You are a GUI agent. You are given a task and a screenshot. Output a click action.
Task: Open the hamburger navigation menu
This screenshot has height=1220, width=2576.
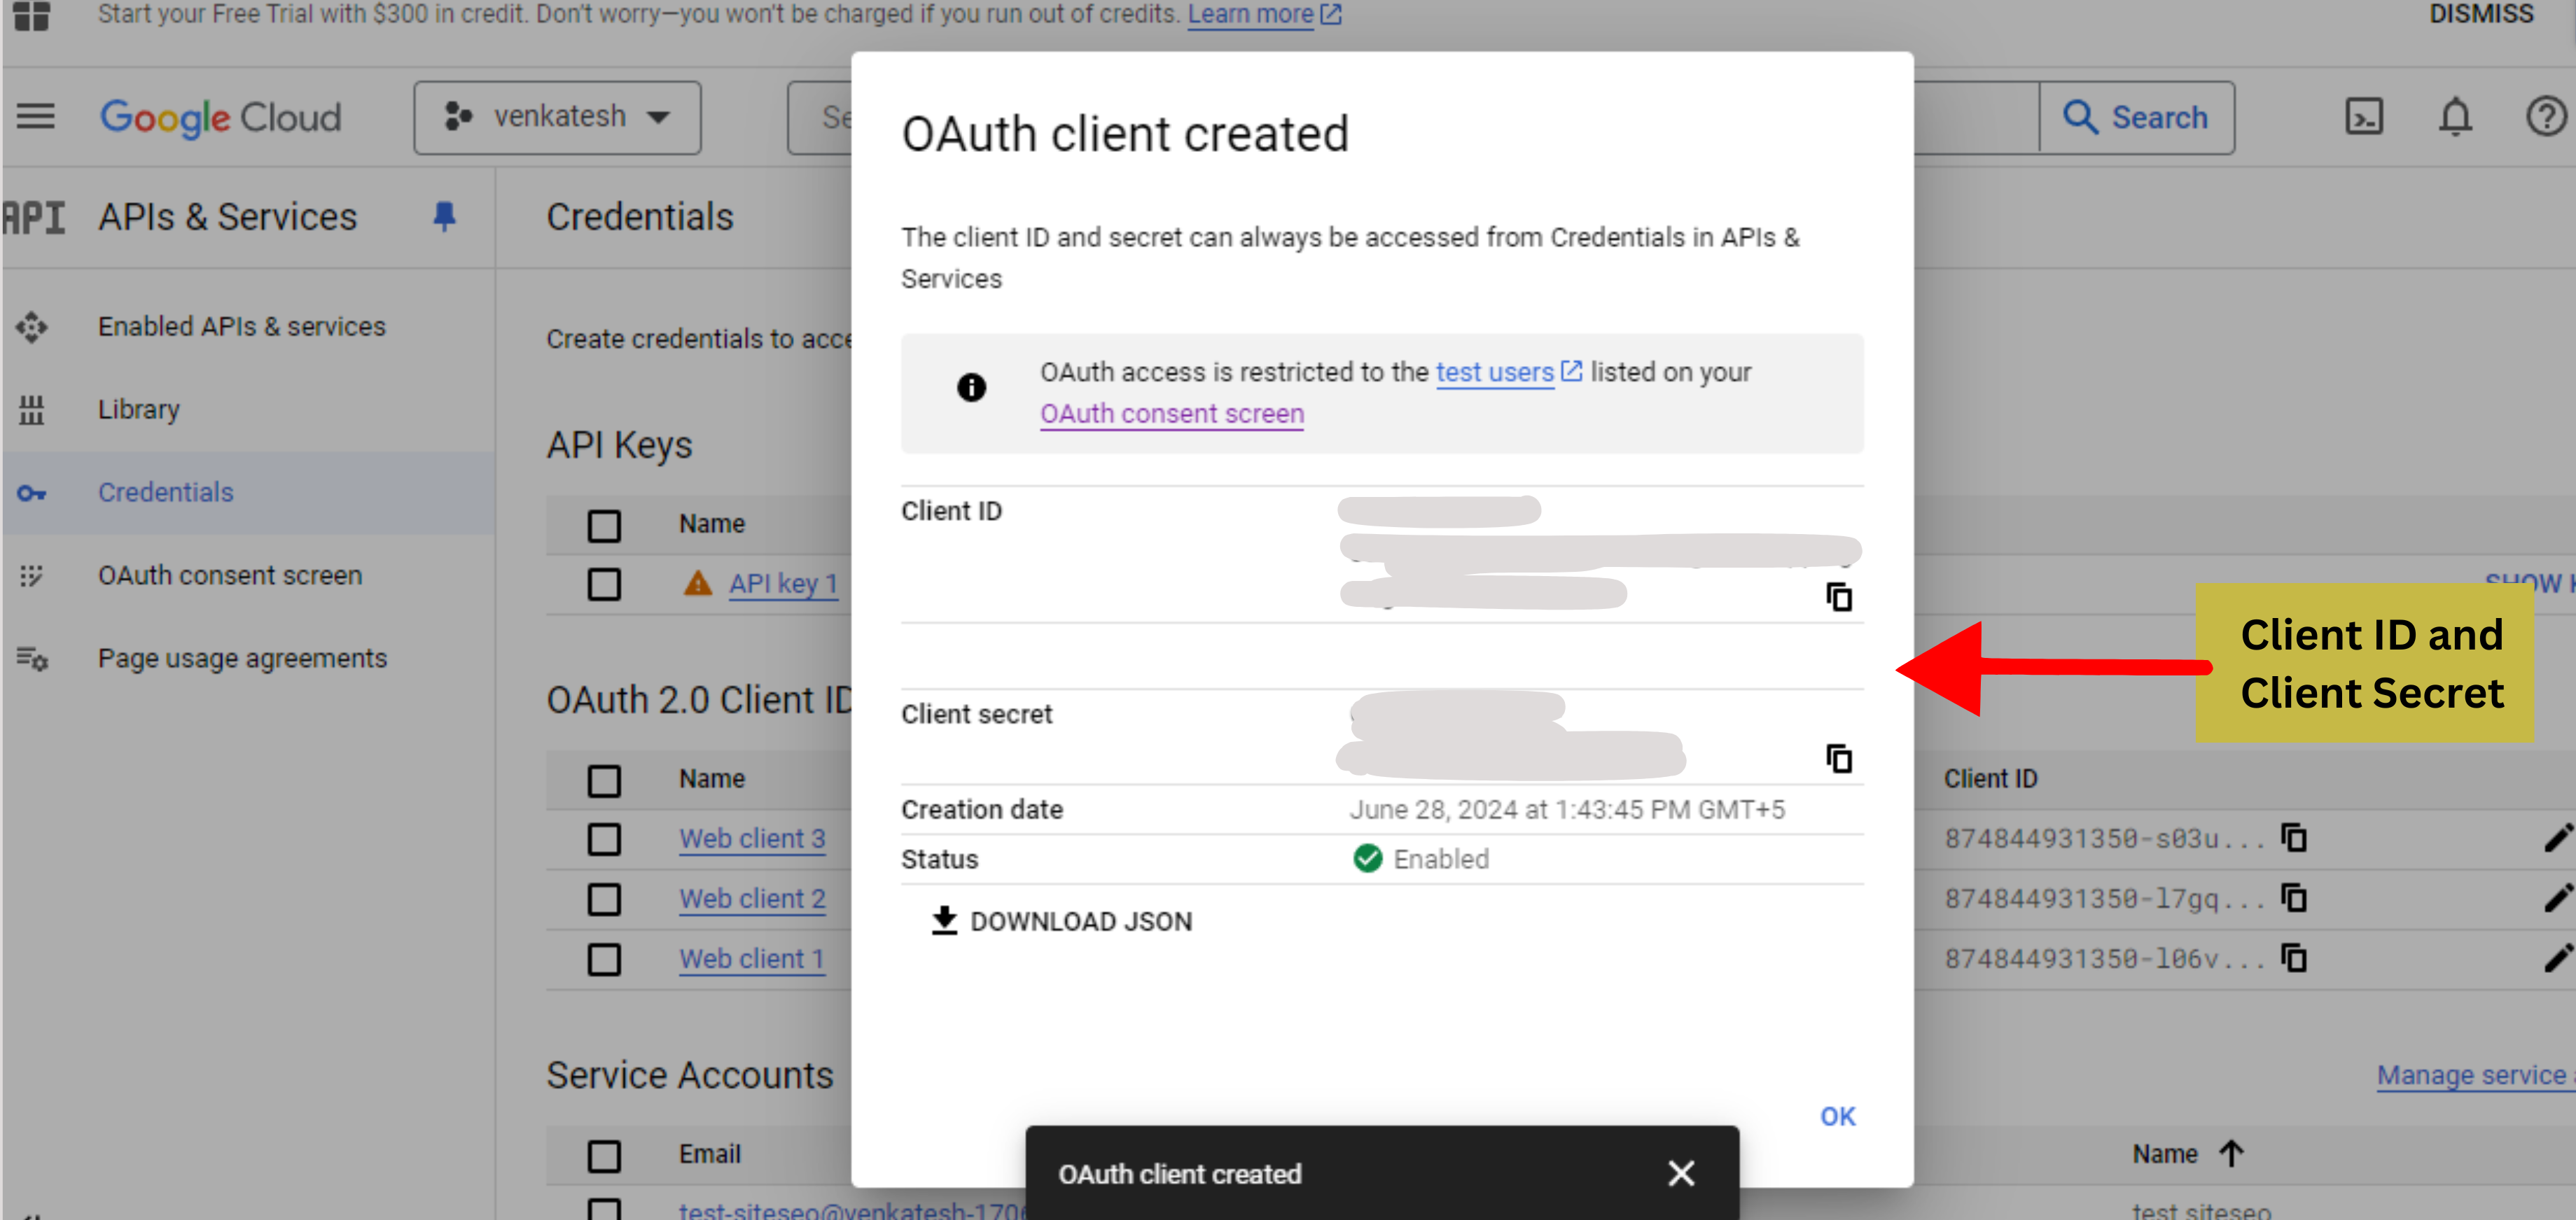(x=36, y=117)
